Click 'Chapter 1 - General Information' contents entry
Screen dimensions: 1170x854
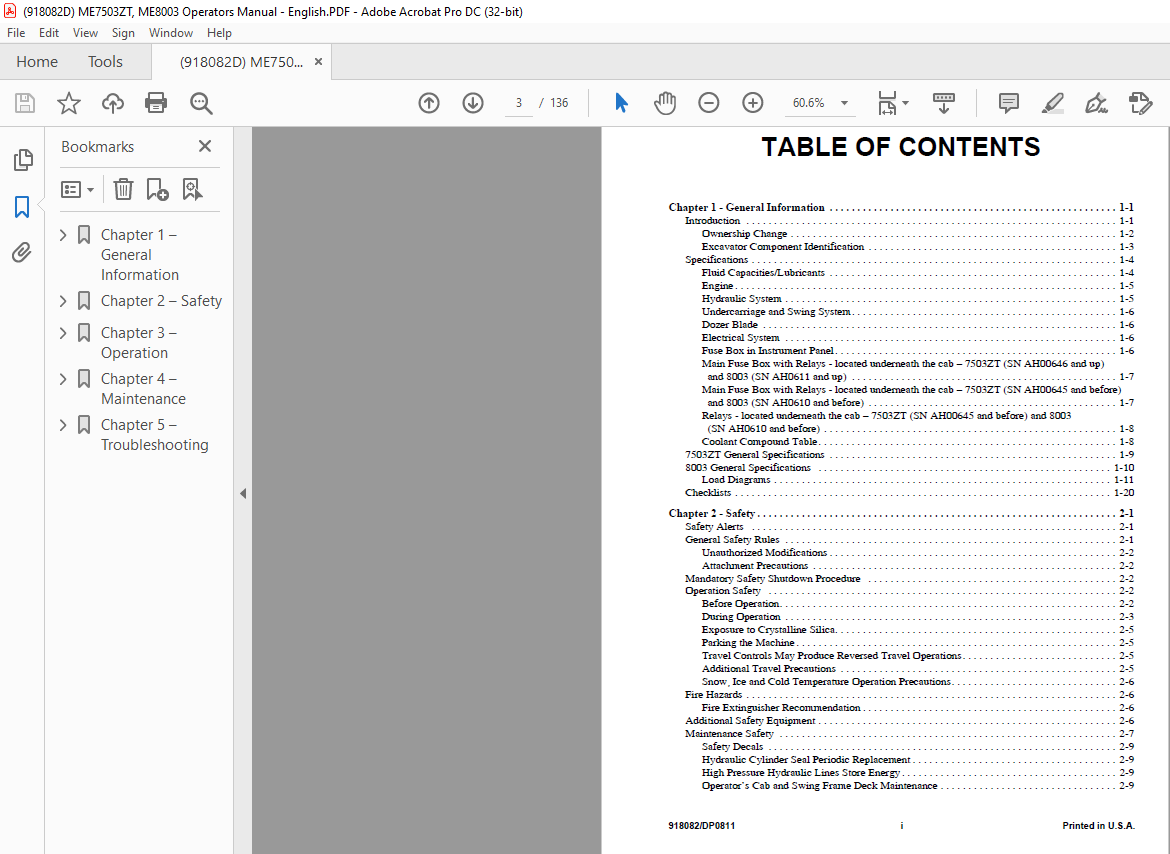901,207
